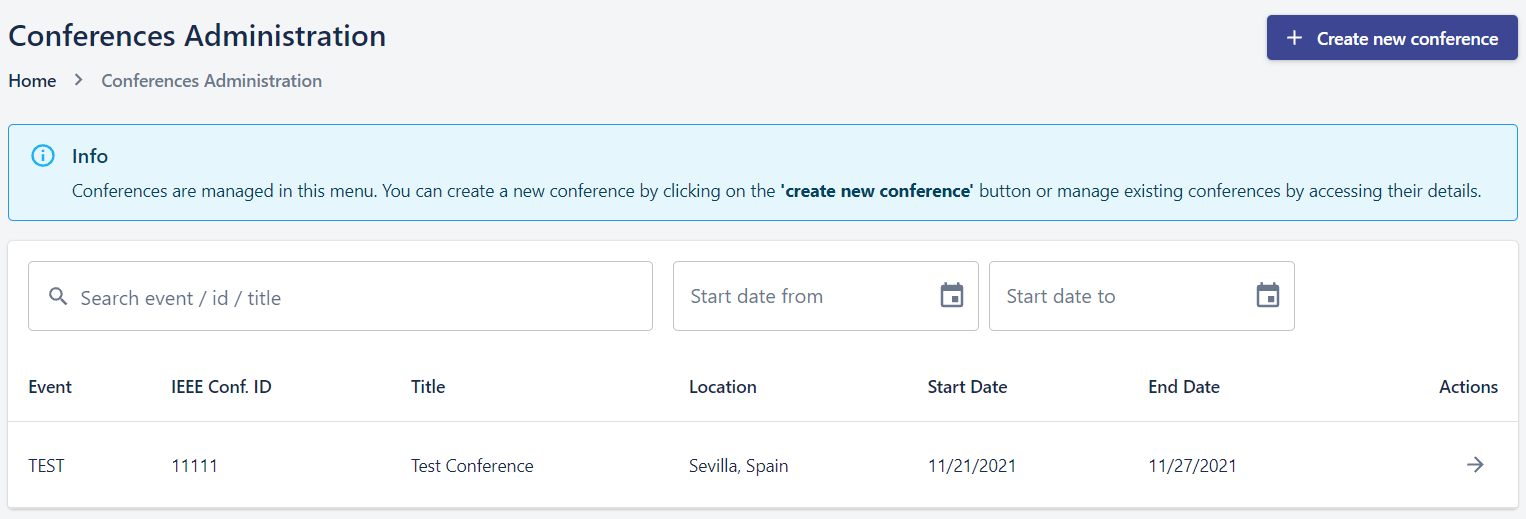Click the Start date to input field
This screenshot has height=519, width=1526.
click(x=1142, y=296)
